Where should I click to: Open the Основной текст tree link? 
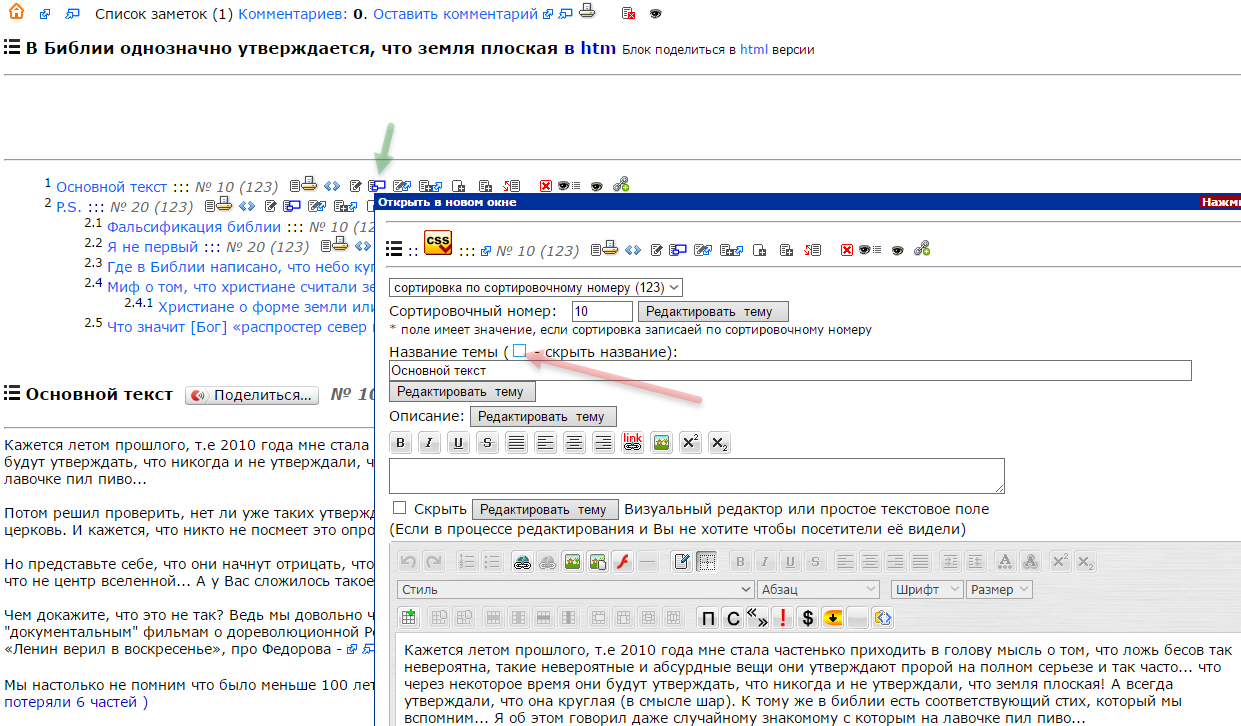pos(112,187)
